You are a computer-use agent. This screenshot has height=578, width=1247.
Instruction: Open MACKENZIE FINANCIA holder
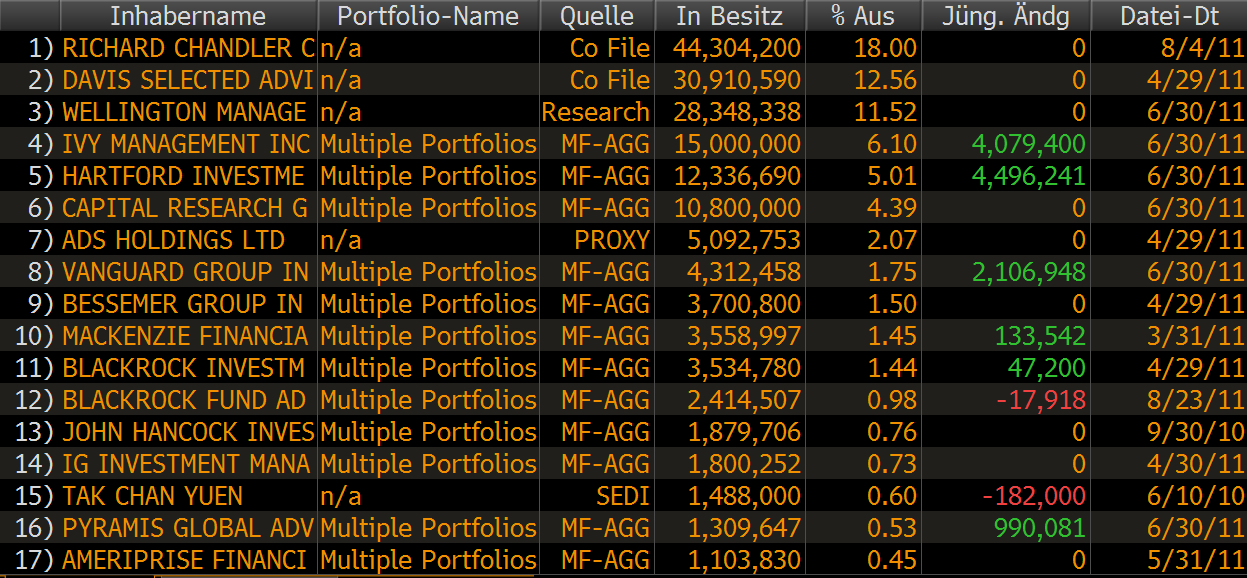click(x=185, y=336)
